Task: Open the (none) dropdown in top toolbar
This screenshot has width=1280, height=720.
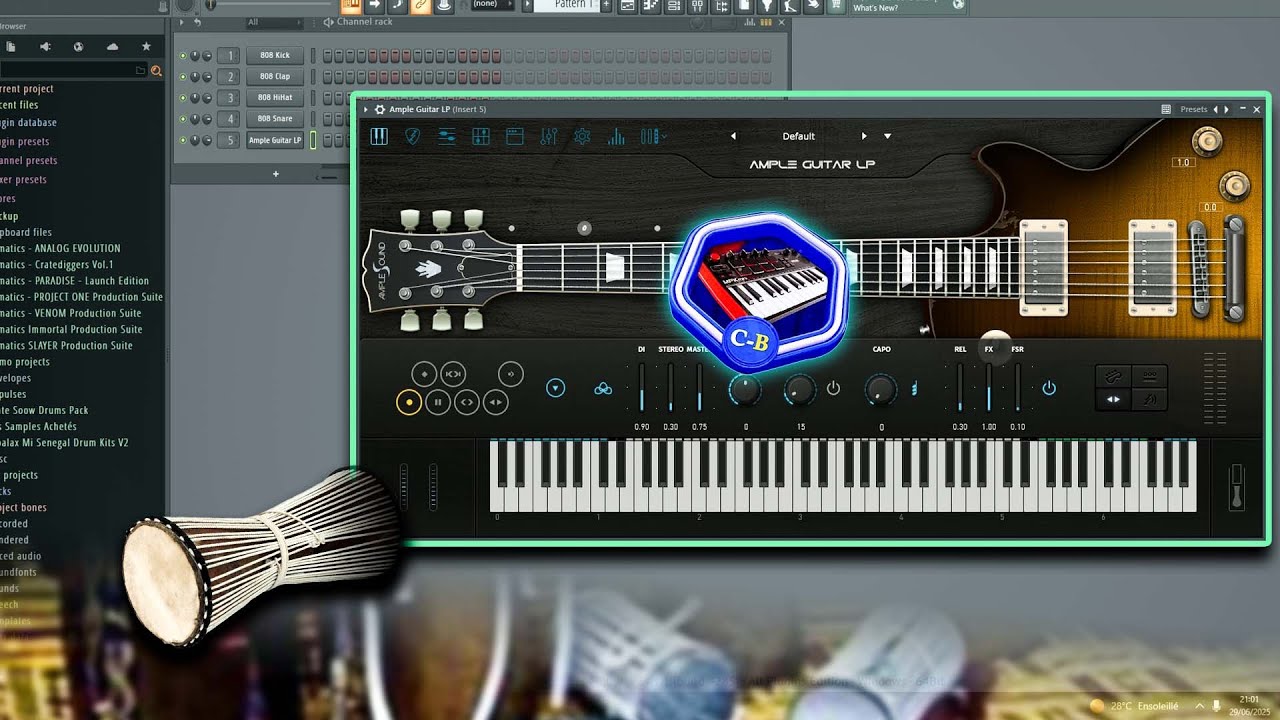Action: pyautogui.click(x=491, y=5)
